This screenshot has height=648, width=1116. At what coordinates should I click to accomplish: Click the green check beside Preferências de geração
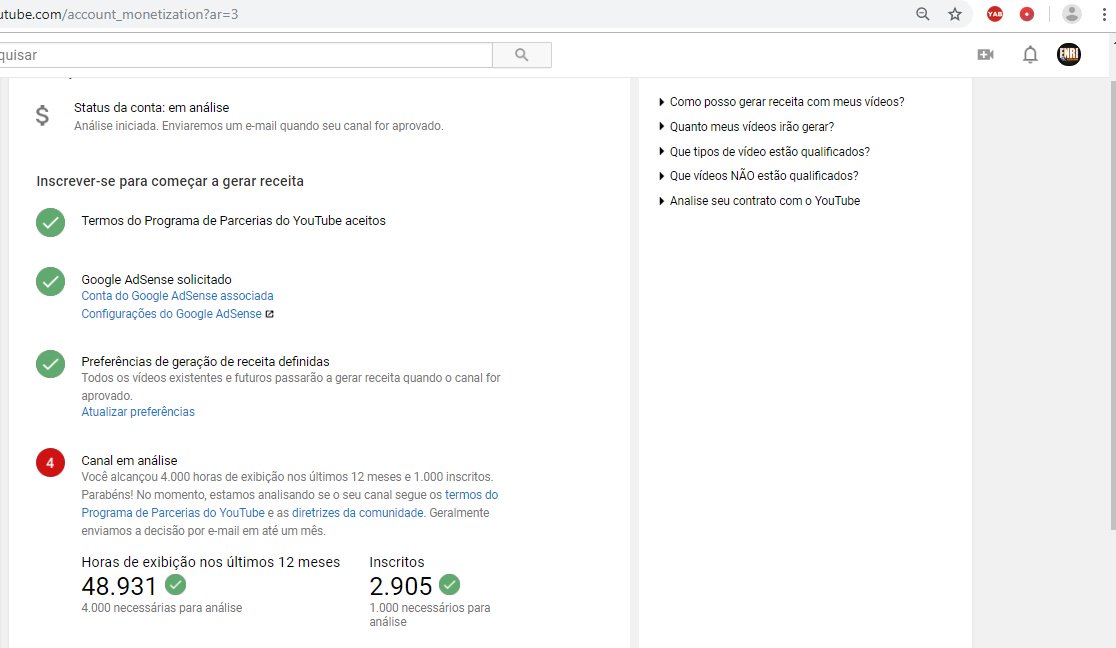pos(51,363)
